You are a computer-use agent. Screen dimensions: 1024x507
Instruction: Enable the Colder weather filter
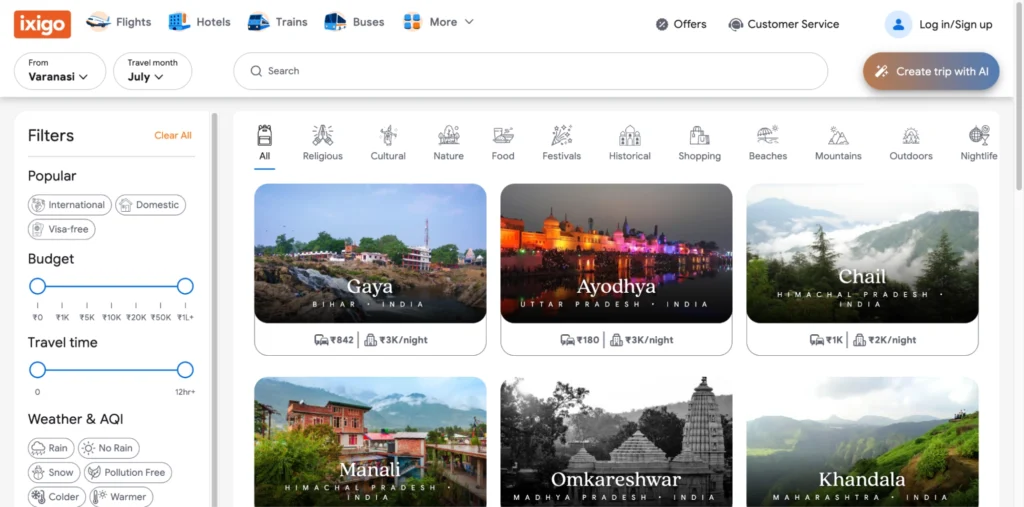pyautogui.click(x=57, y=497)
